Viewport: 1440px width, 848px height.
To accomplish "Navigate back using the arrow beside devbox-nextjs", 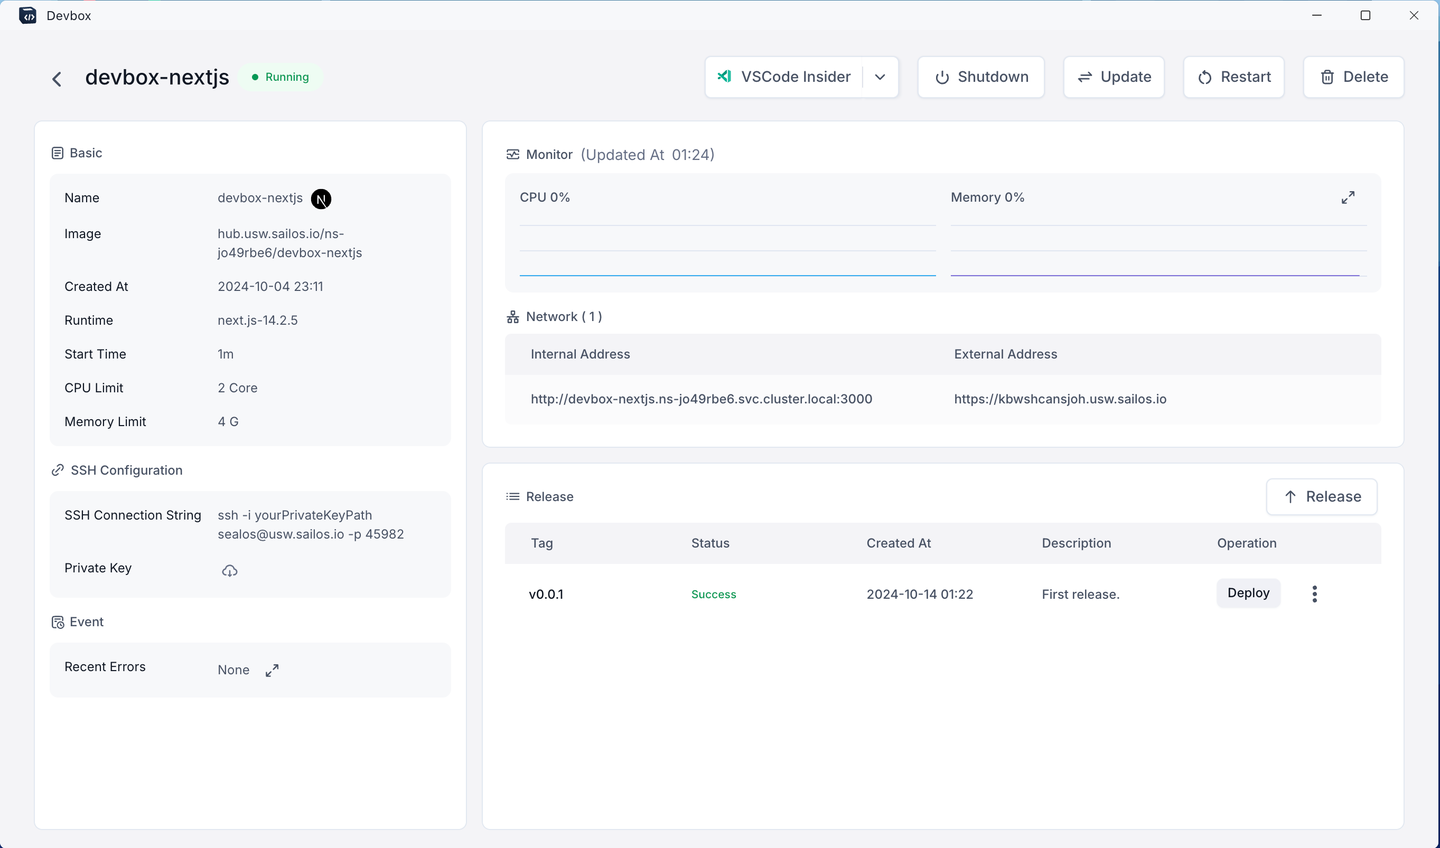I will [57, 78].
